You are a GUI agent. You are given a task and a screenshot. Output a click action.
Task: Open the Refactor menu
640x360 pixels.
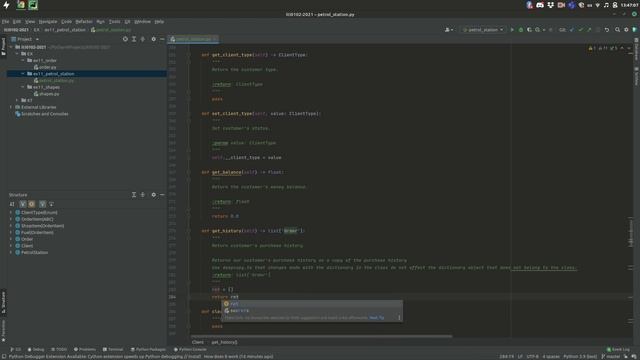(x=84, y=21)
